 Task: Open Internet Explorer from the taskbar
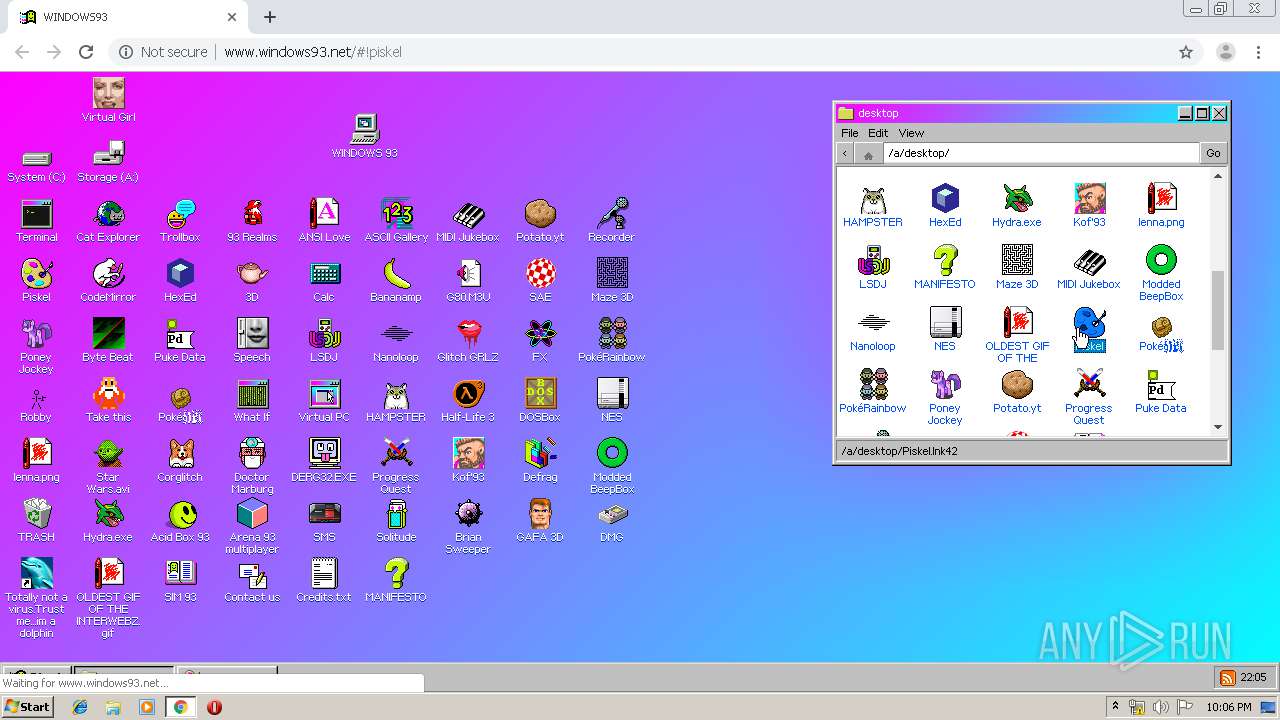click(x=80, y=707)
